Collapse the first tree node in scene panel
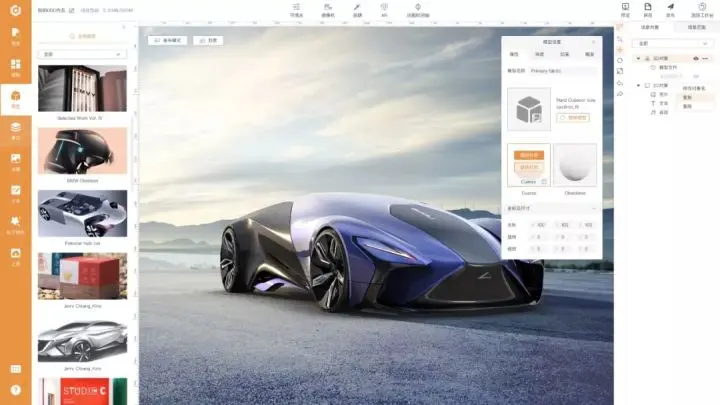720x405 pixels. click(639, 59)
